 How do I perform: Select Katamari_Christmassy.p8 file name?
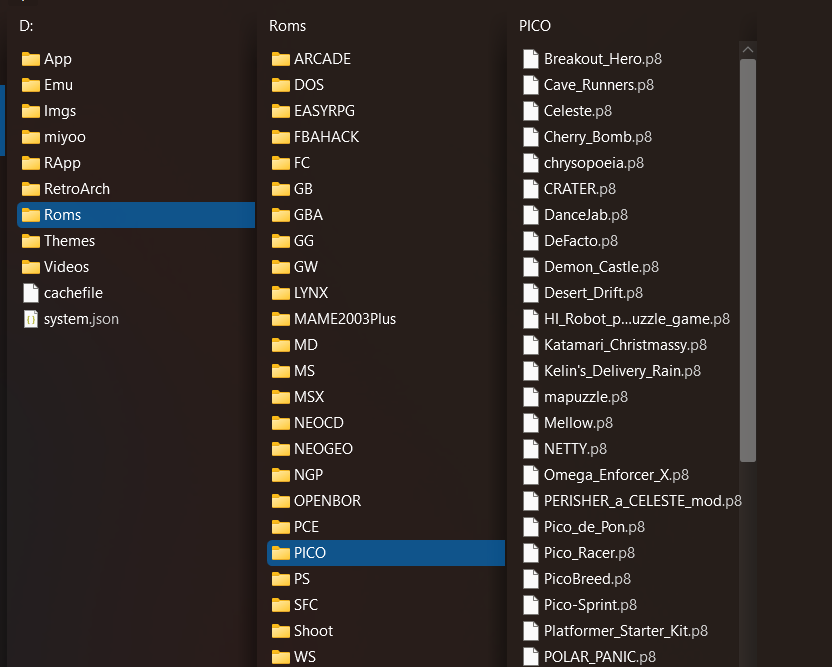click(x=626, y=345)
